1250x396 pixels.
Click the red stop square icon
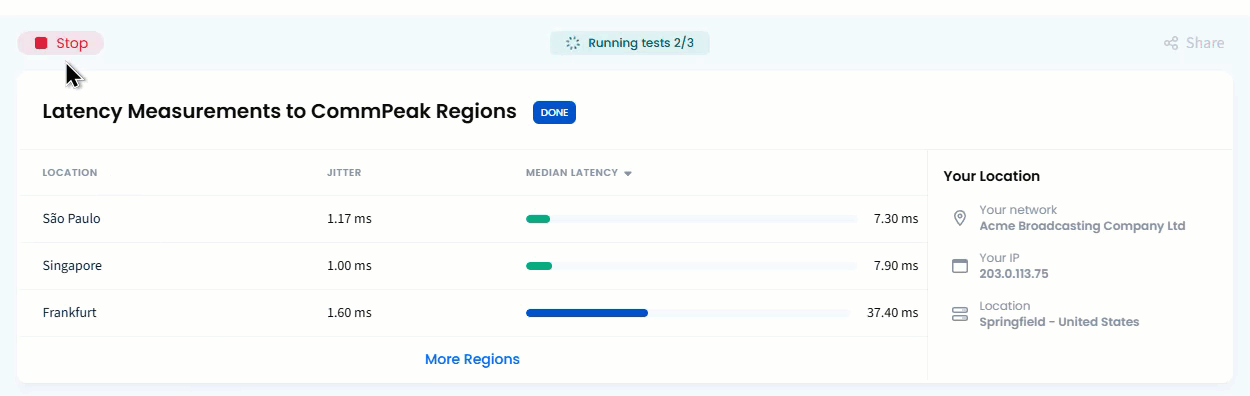point(41,43)
